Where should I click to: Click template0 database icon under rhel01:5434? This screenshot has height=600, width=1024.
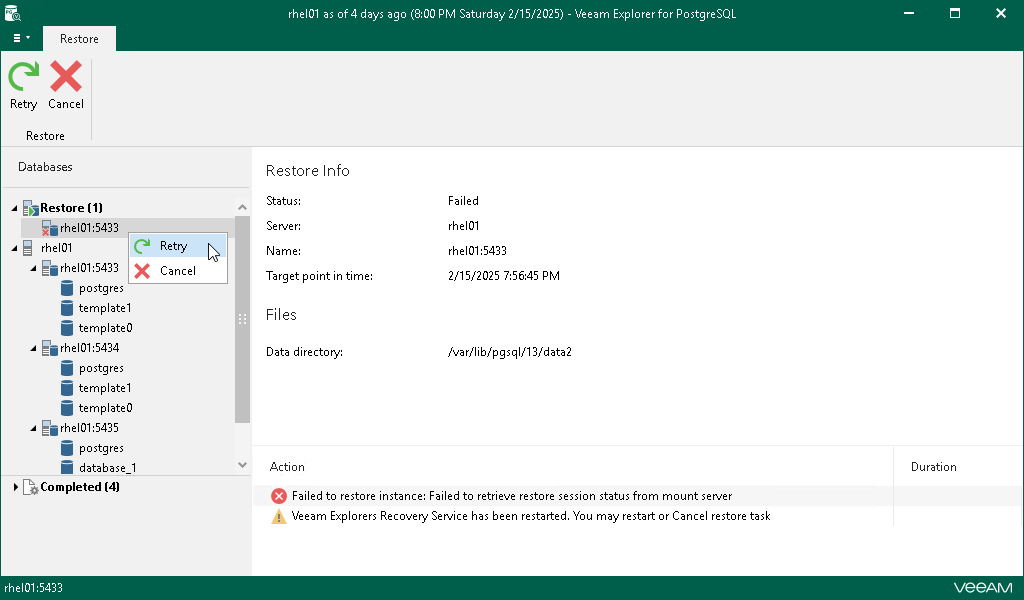coord(67,408)
